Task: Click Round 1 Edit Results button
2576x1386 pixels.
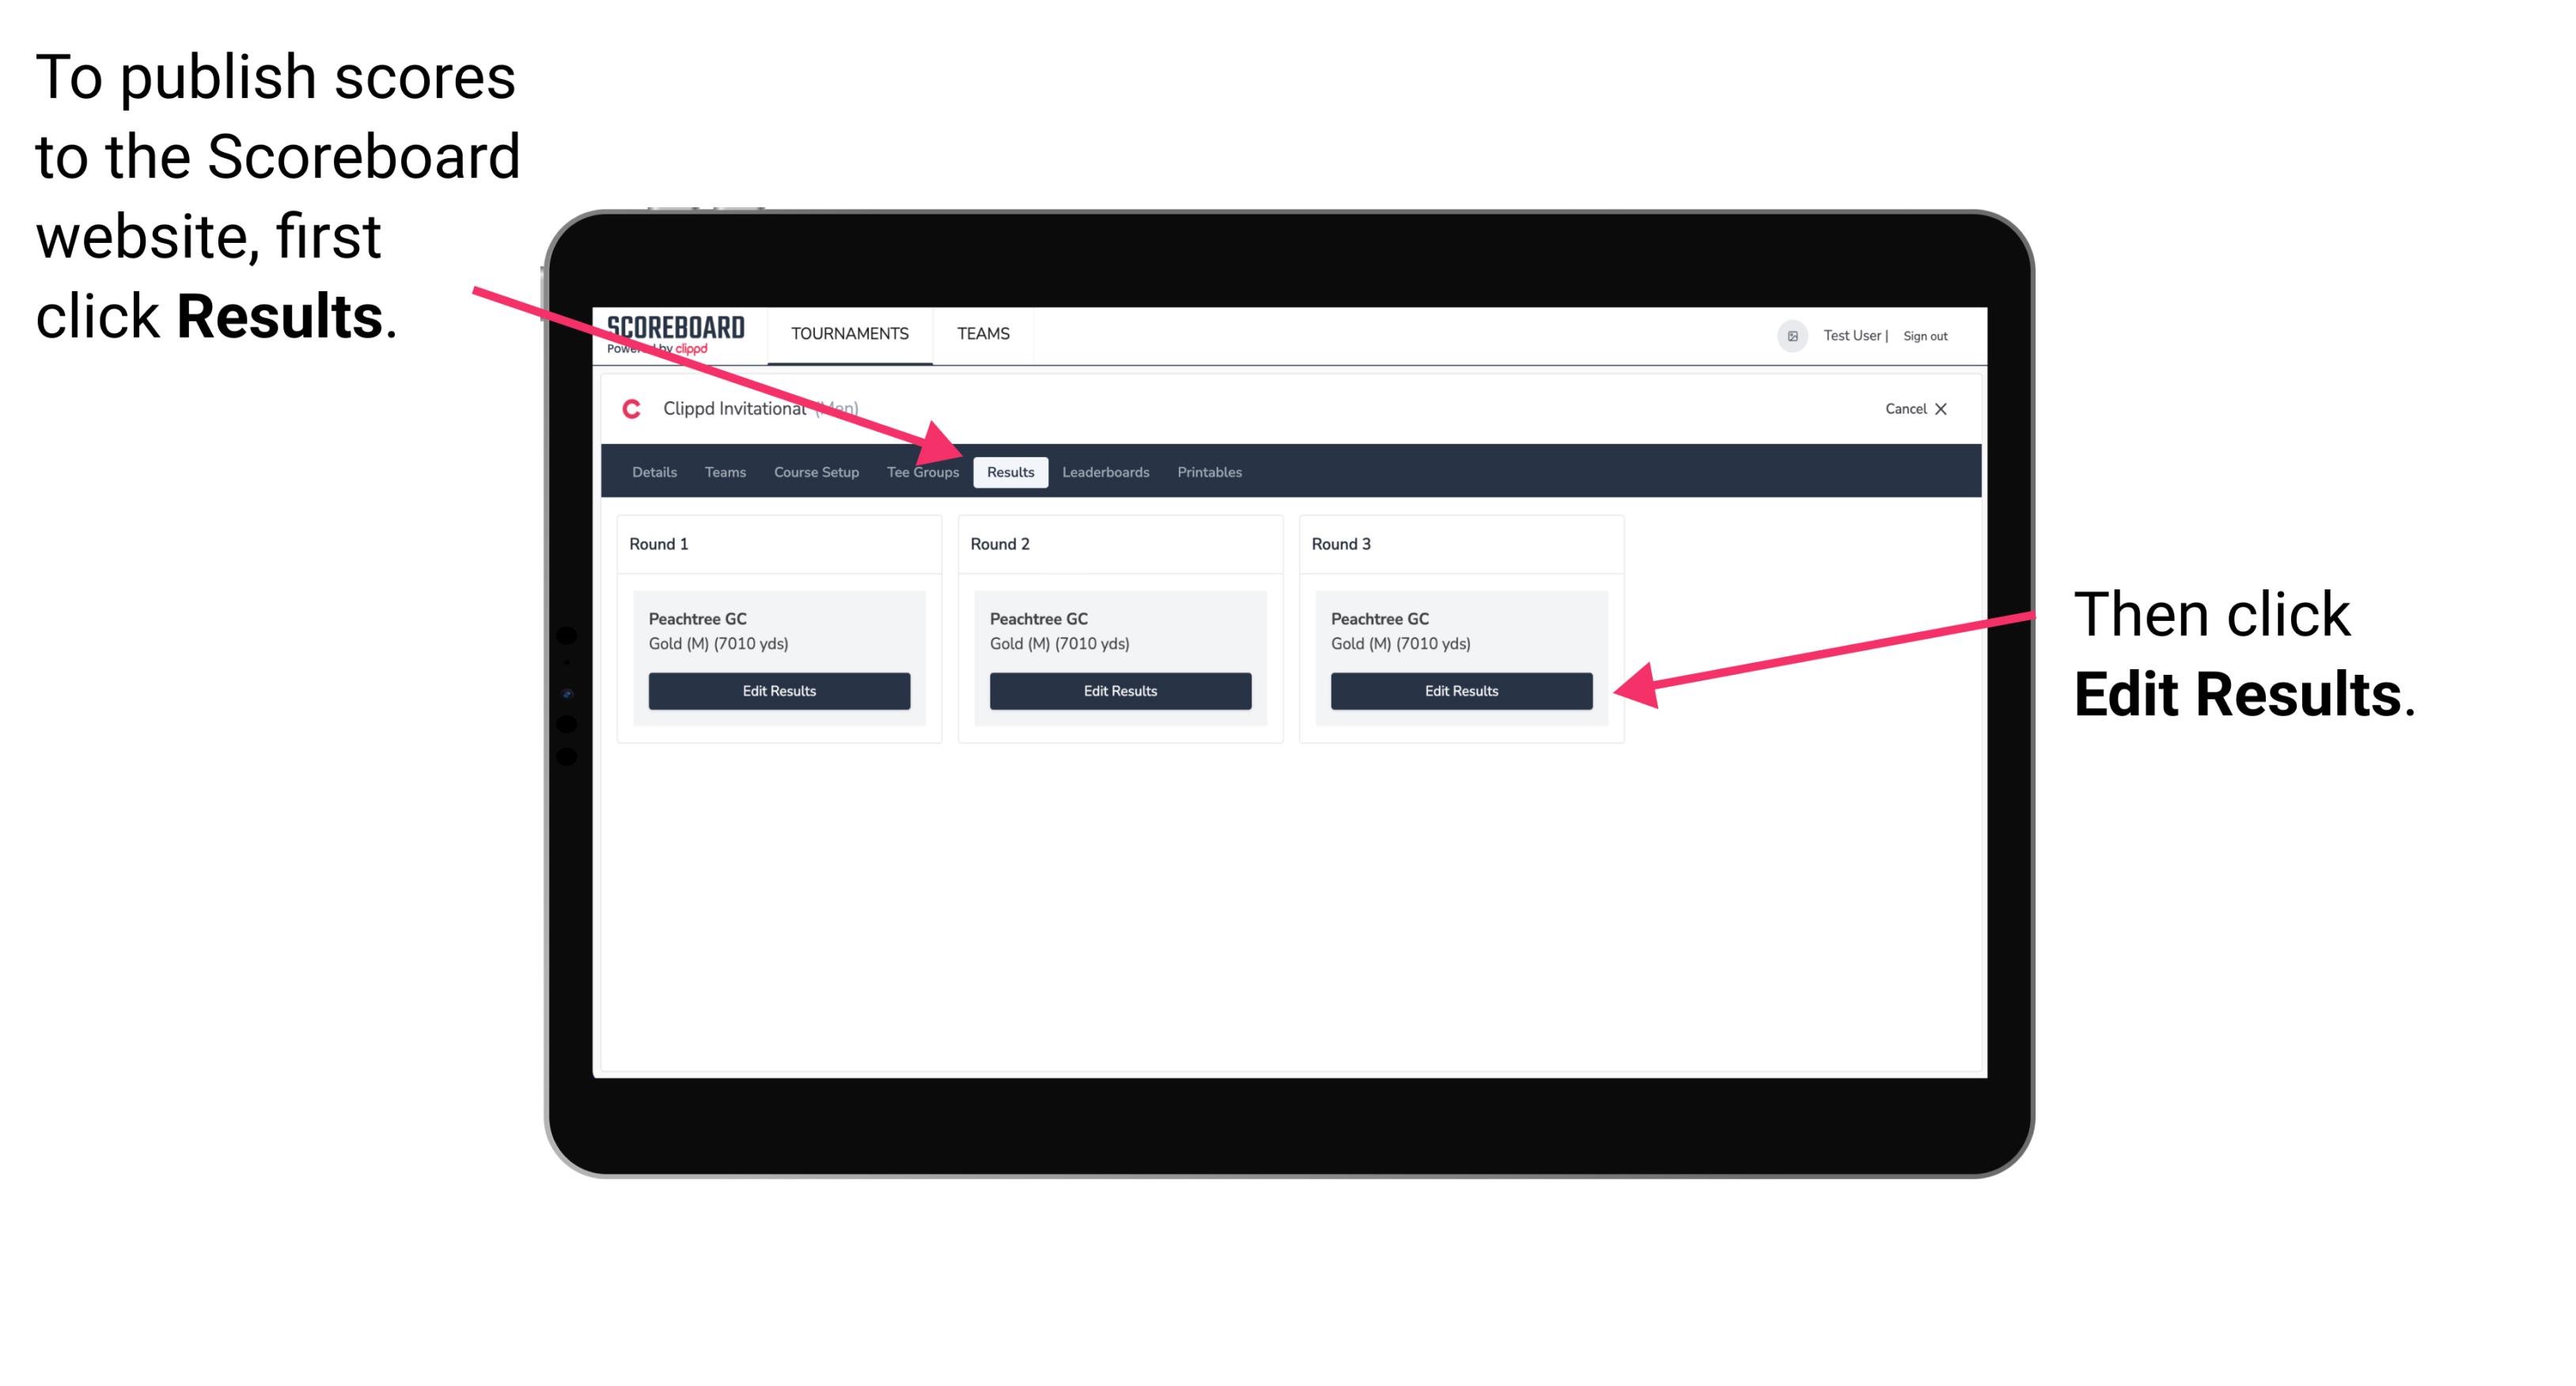Action: [780, 691]
